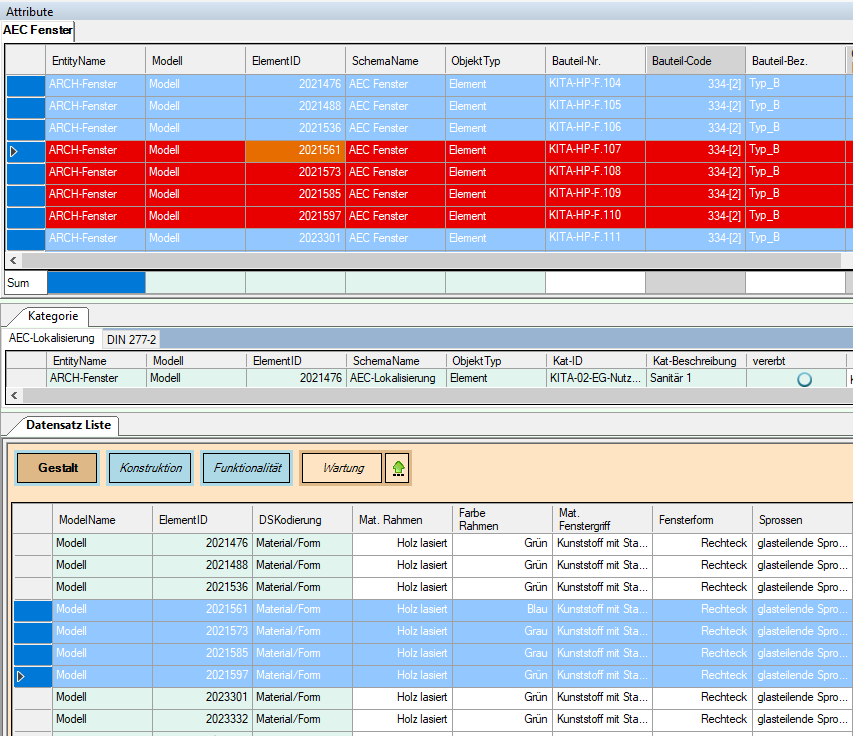Click the KITA-02-EG-Nutz... Kat-ID cell
This screenshot has height=736, width=853.
coord(596,378)
